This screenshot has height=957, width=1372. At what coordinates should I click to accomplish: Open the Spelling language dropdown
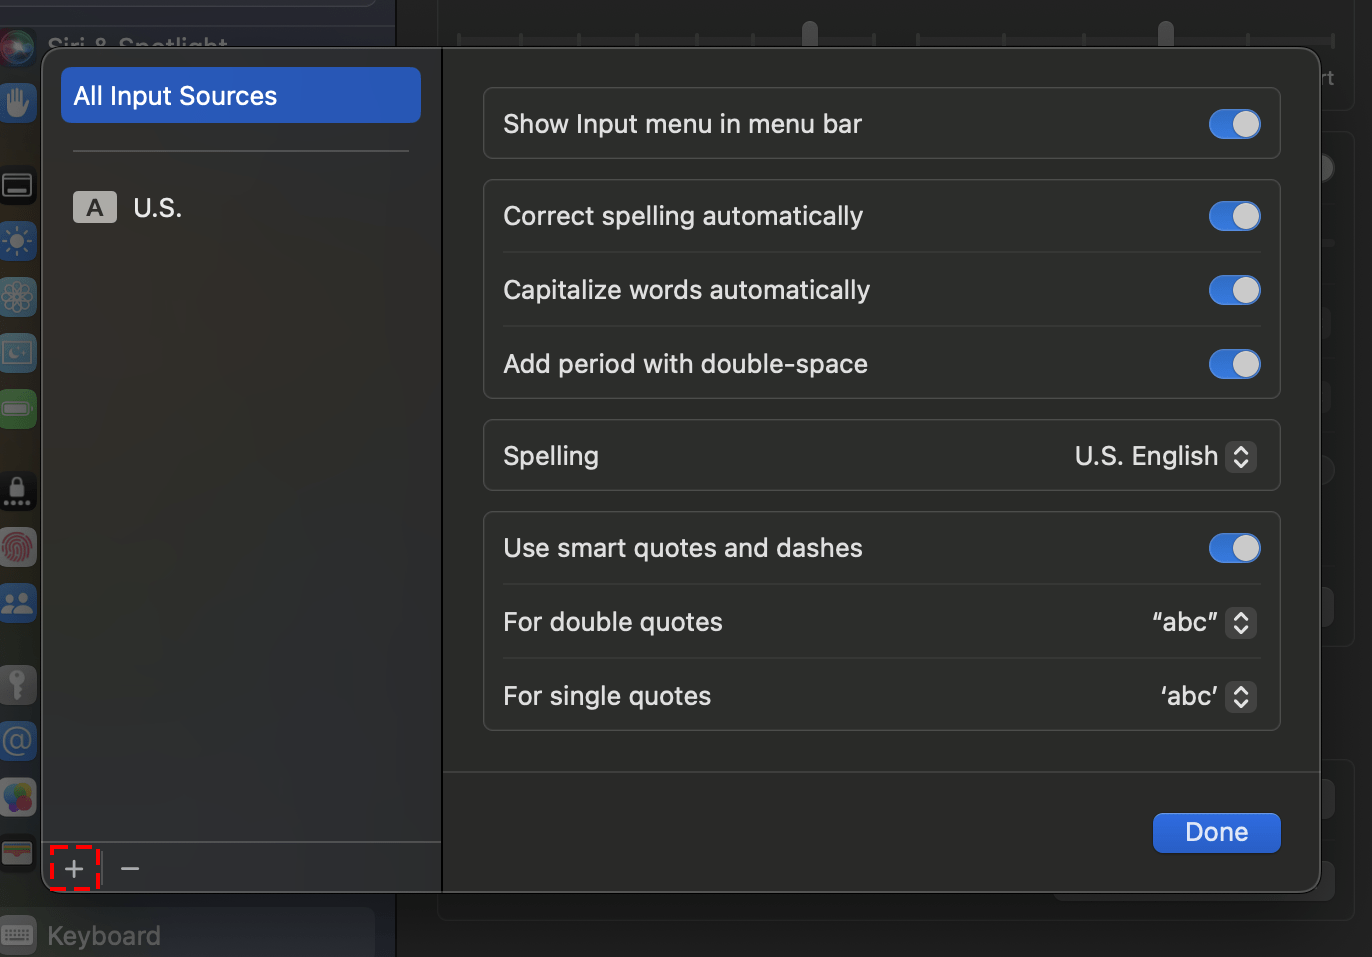point(1165,456)
